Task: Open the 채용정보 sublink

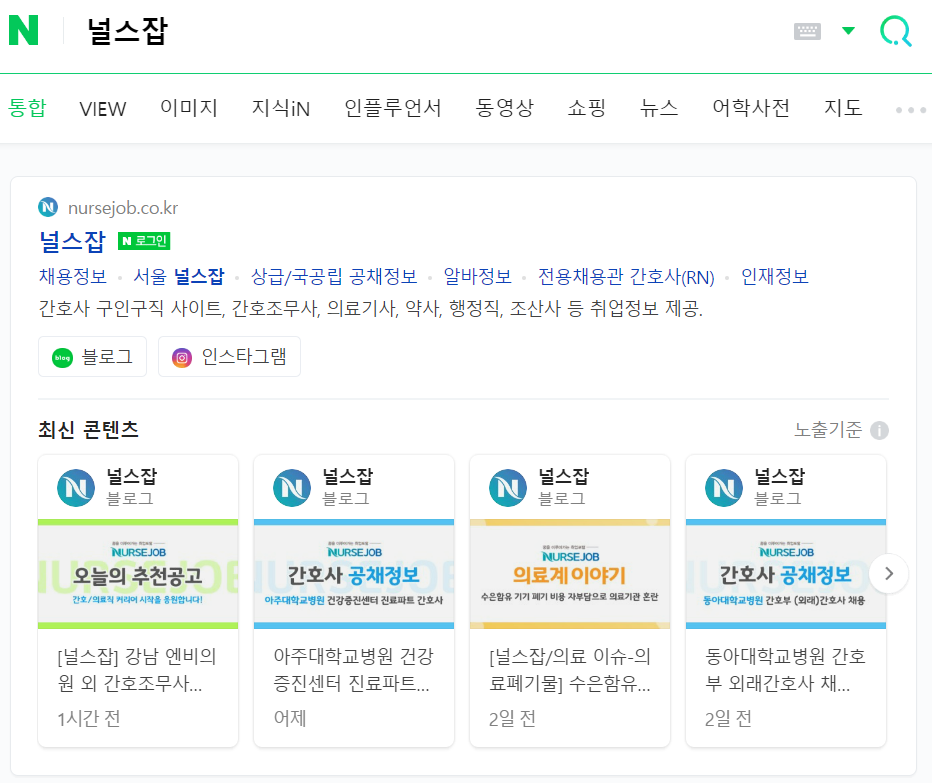Action: [x=73, y=276]
